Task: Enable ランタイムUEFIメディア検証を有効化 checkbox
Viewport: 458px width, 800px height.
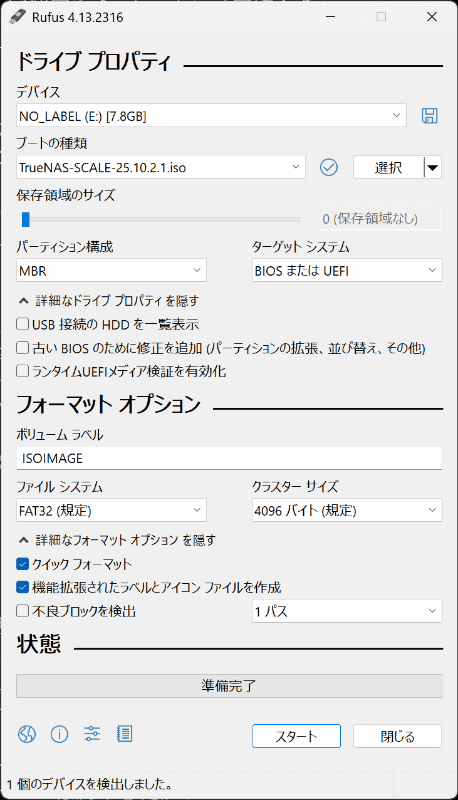Action: click(22, 371)
